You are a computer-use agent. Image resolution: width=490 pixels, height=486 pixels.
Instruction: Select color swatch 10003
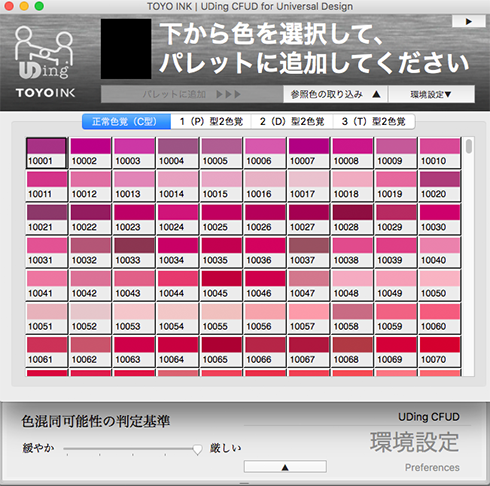pyautogui.click(x=134, y=153)
